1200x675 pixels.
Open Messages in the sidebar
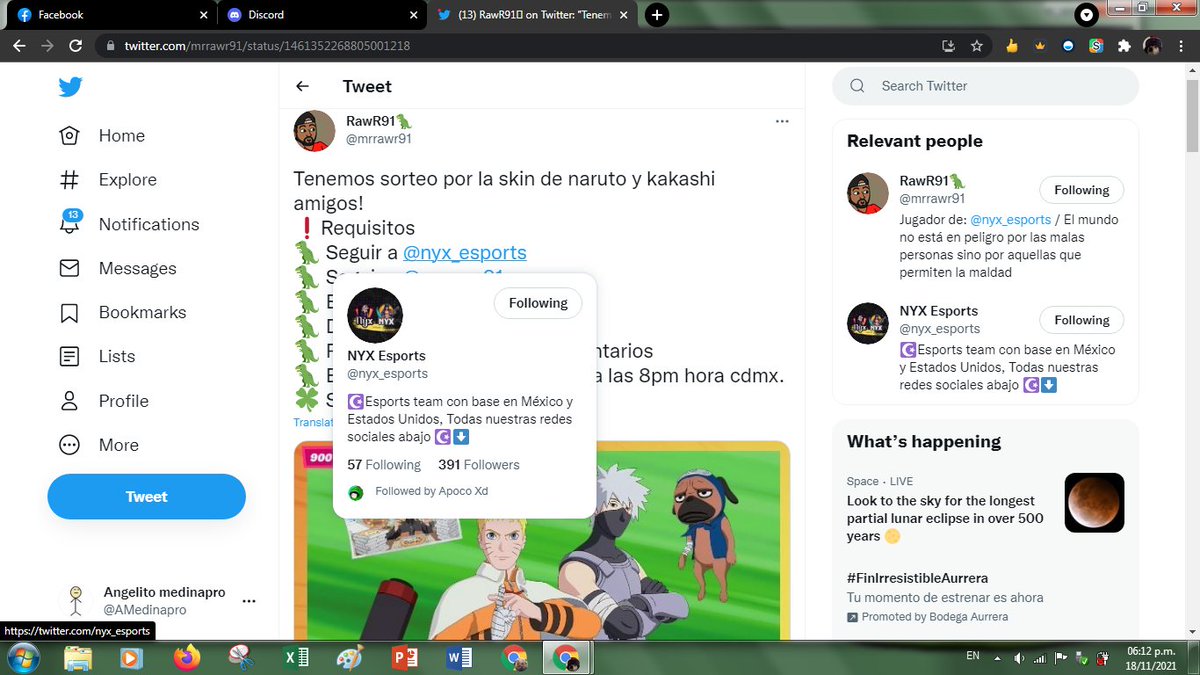point(118,268)
